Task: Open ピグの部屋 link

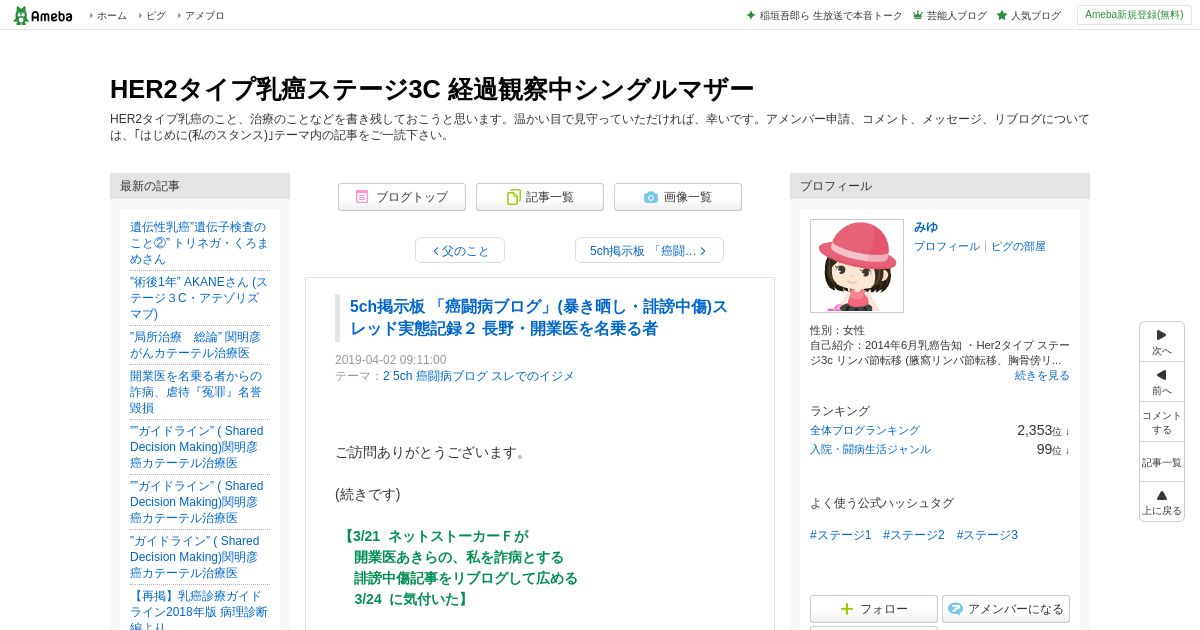Action: tap(1018, 246)
